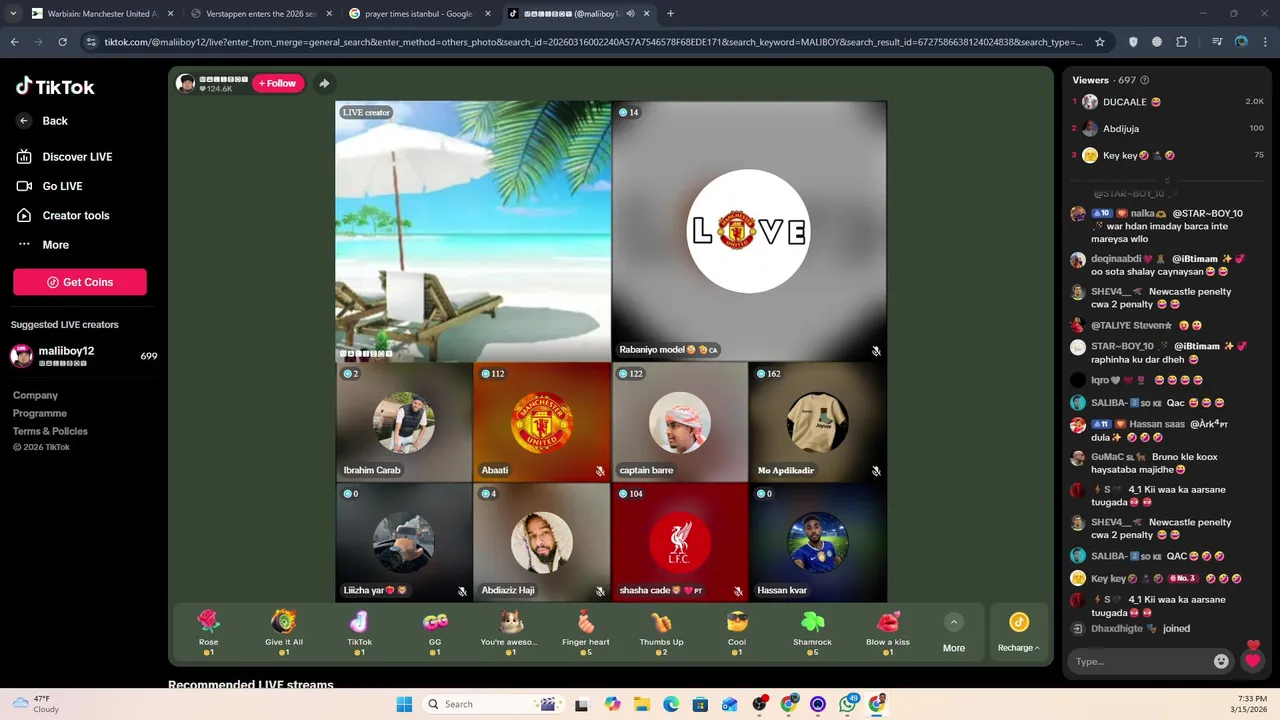
Task: Send the Finger heart gift
Action: pos(586,633)
